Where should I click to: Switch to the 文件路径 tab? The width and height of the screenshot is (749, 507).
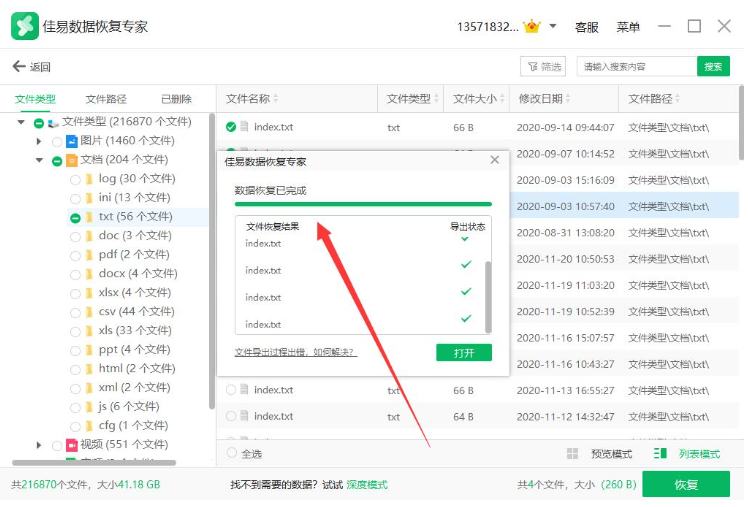pos(106,99)
